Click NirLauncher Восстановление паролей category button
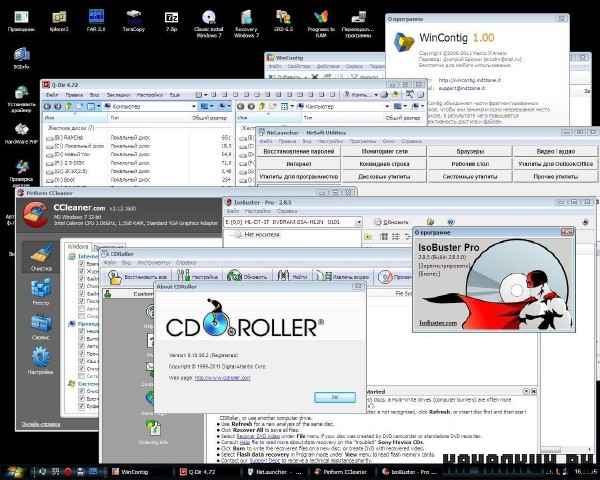This screenshot has width=600, height=480. click(298, 151)
